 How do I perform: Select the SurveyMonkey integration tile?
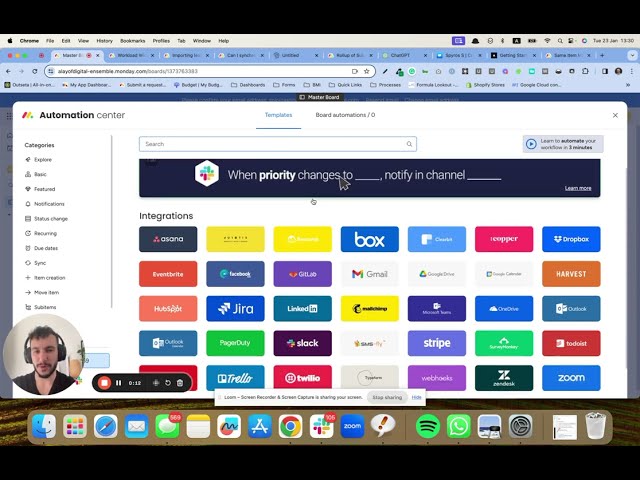click(x=504, y=343)
